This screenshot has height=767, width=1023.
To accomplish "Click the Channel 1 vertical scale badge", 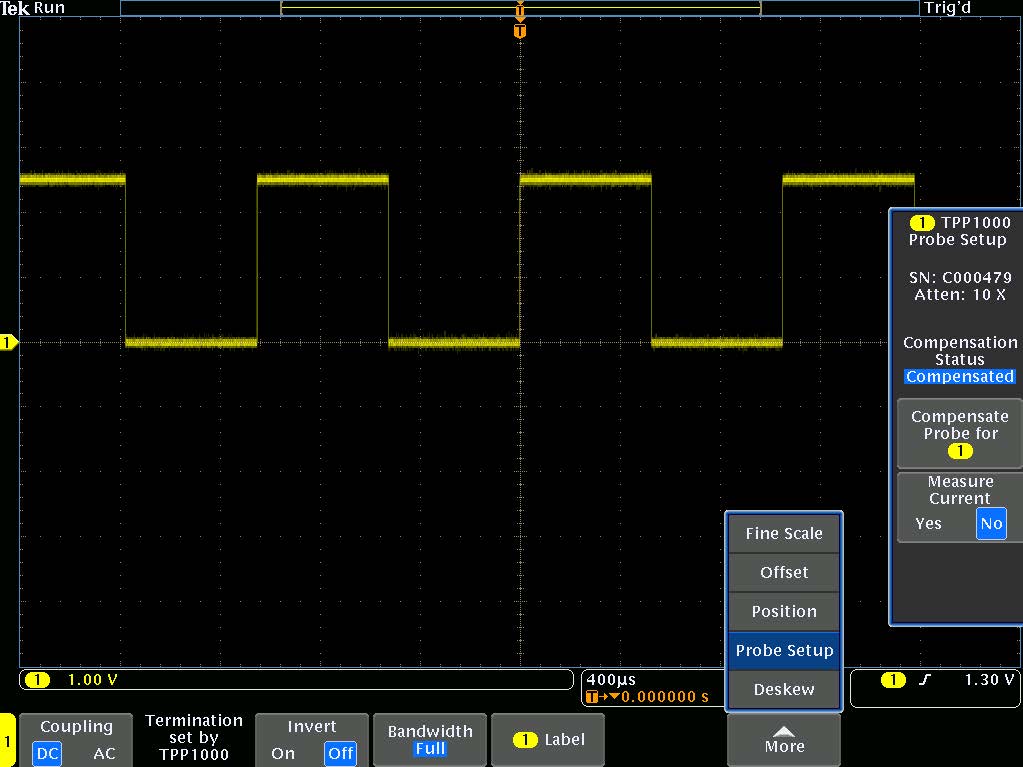I will 70,679.
